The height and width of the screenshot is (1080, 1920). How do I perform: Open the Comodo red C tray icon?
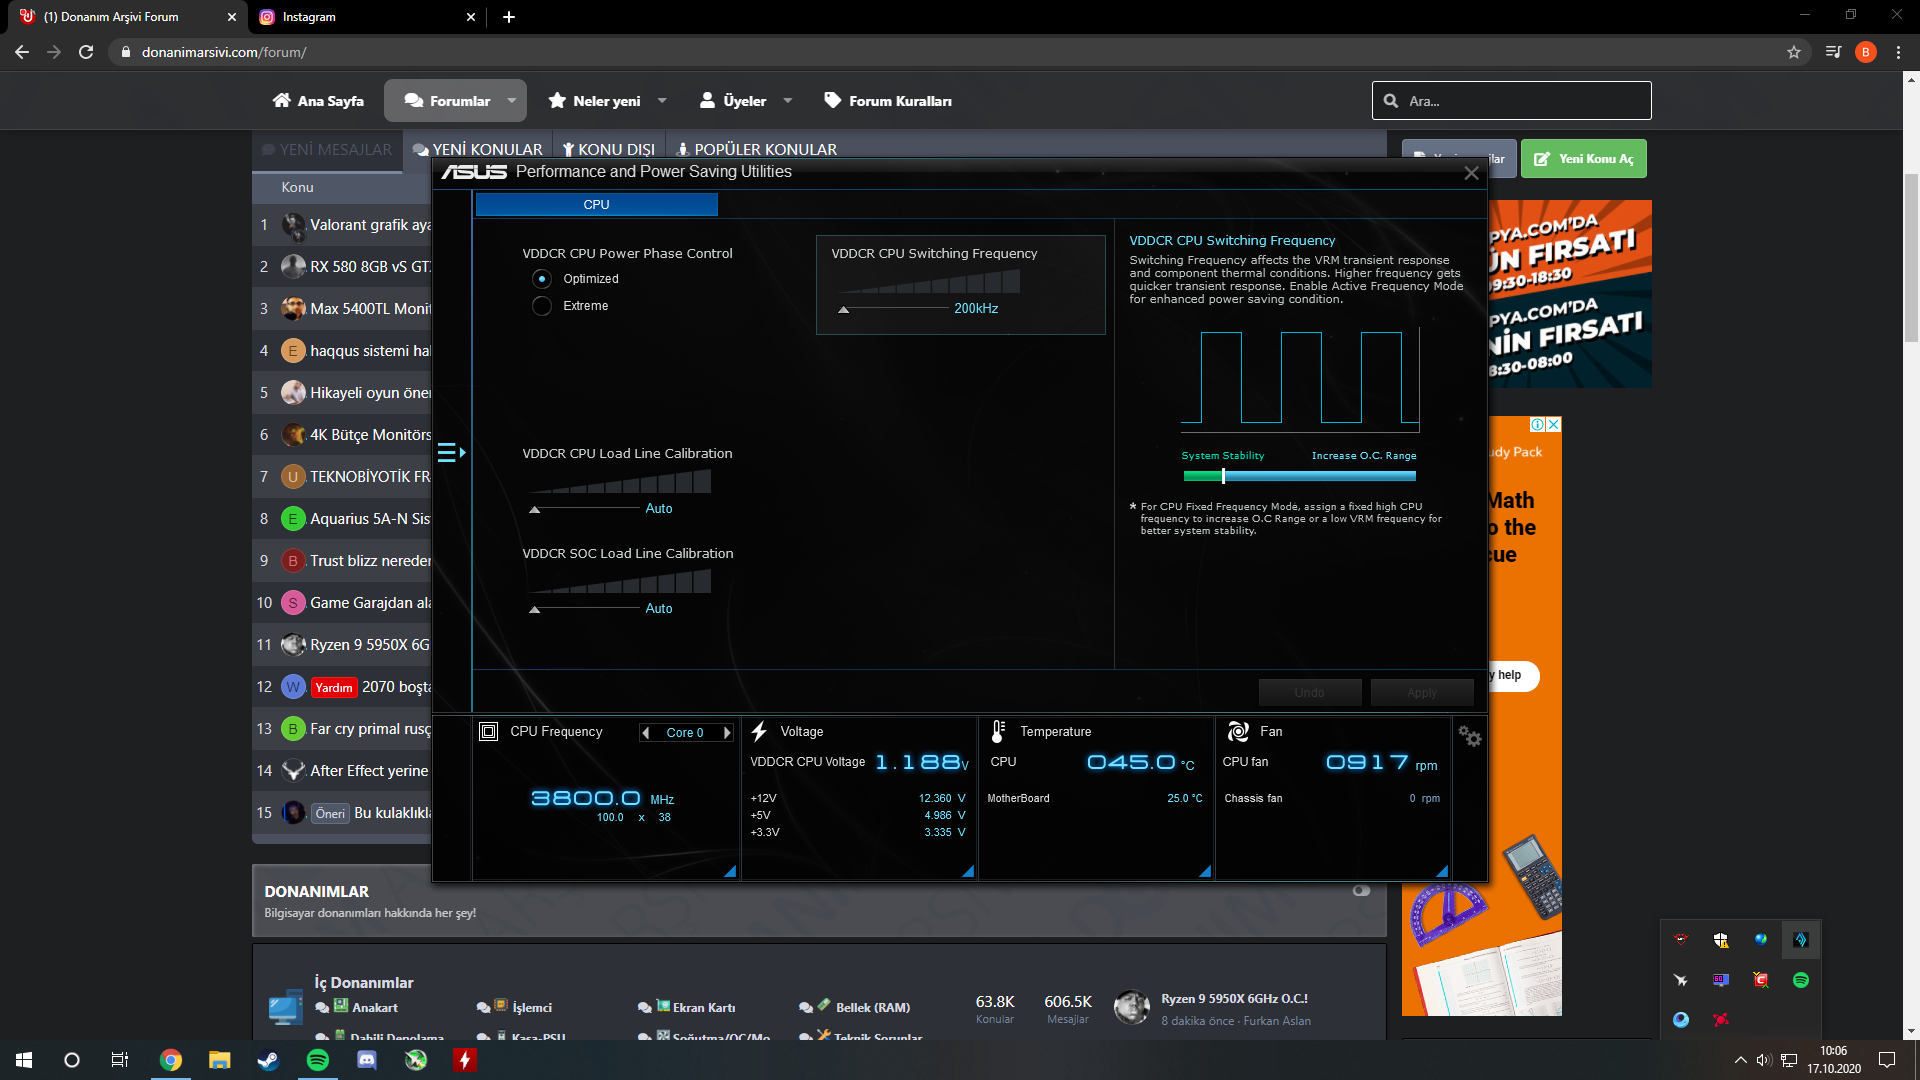click(1761, 980)
